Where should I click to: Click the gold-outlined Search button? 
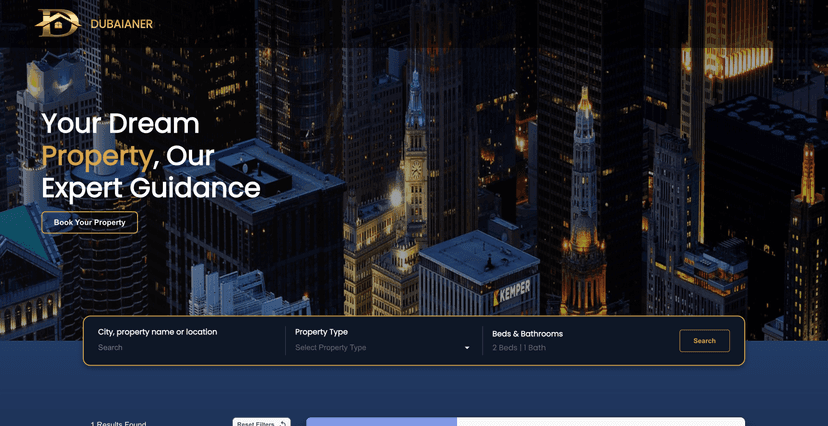704,340
